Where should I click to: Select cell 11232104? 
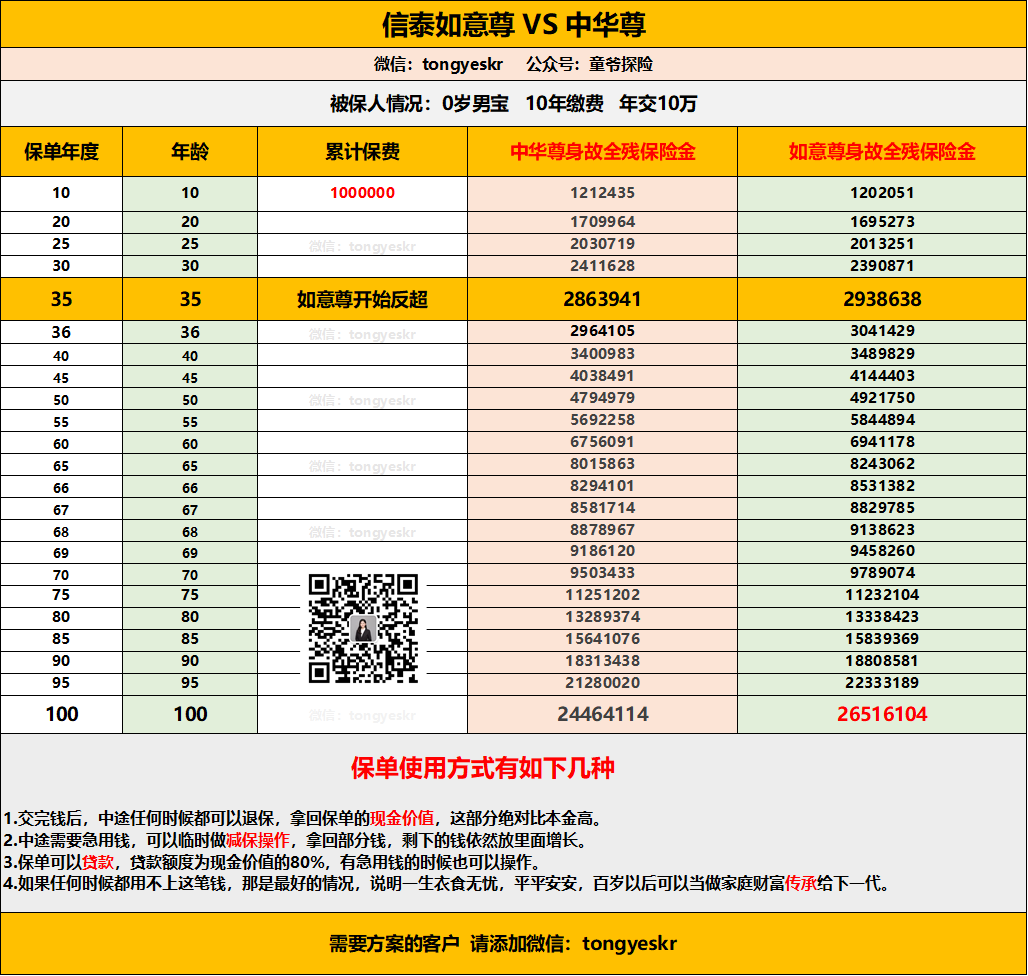click(x=882, y=595)
